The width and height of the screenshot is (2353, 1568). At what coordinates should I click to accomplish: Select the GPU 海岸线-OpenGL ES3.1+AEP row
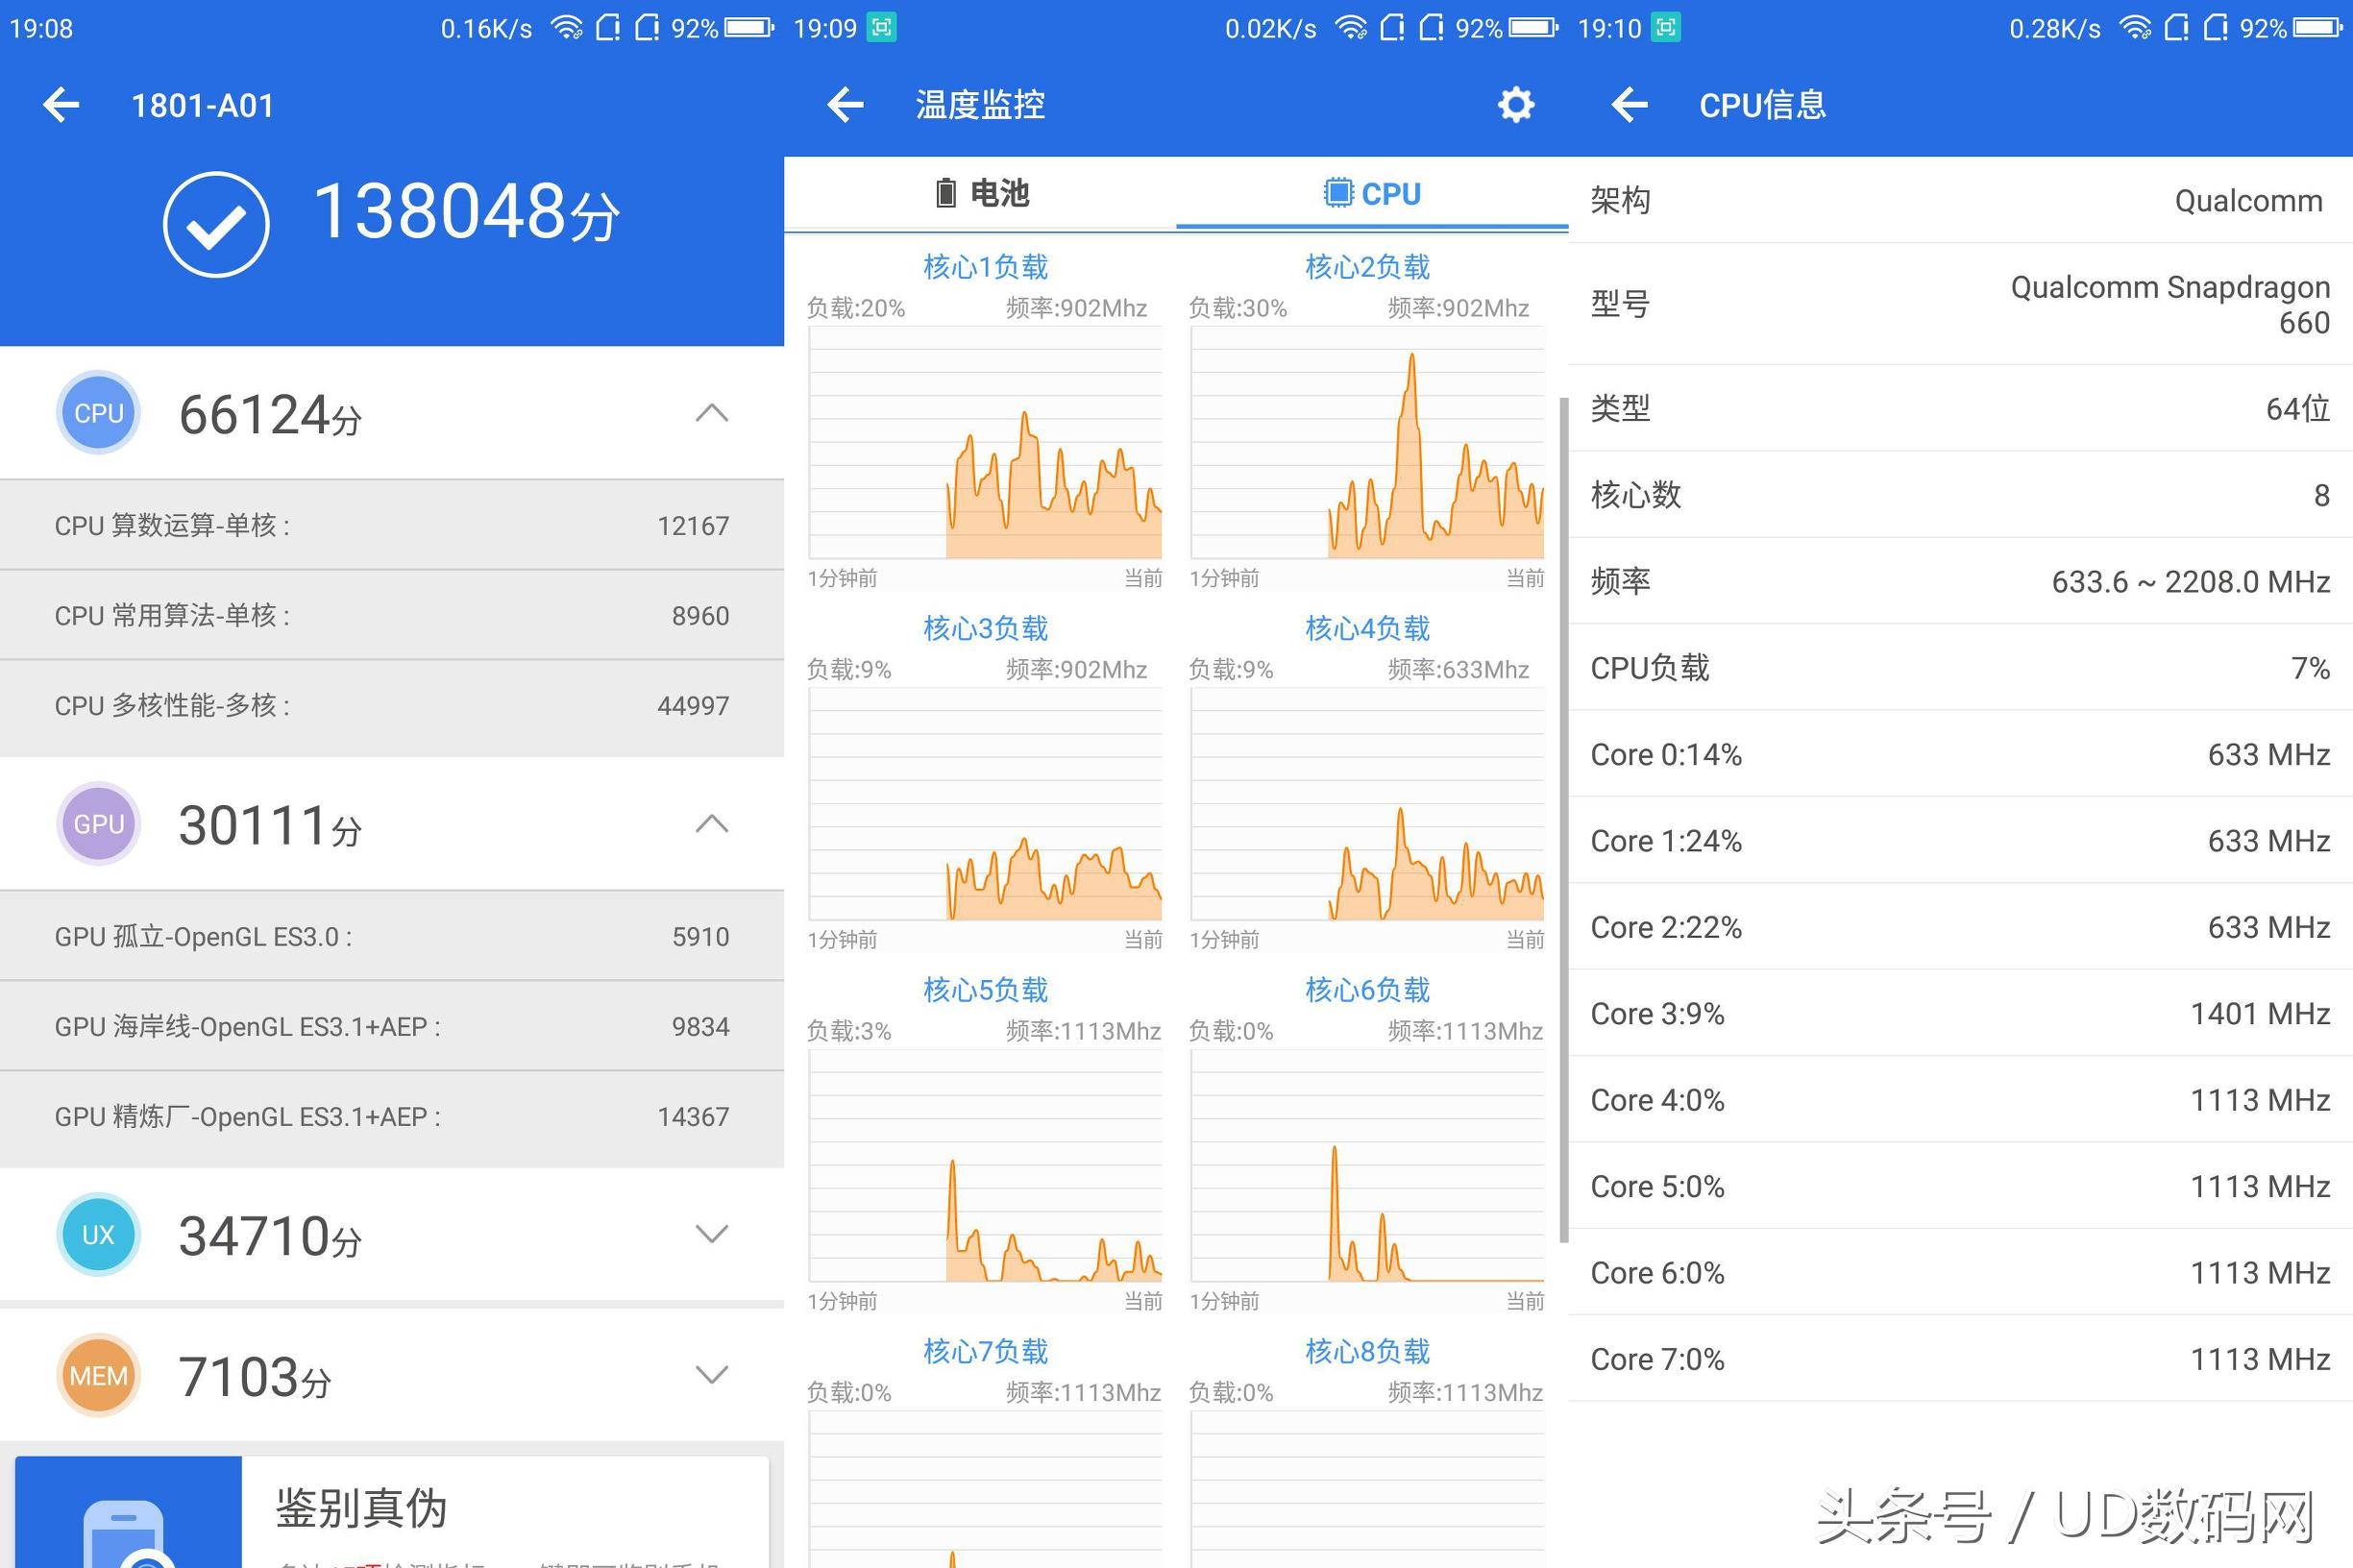392,1026
